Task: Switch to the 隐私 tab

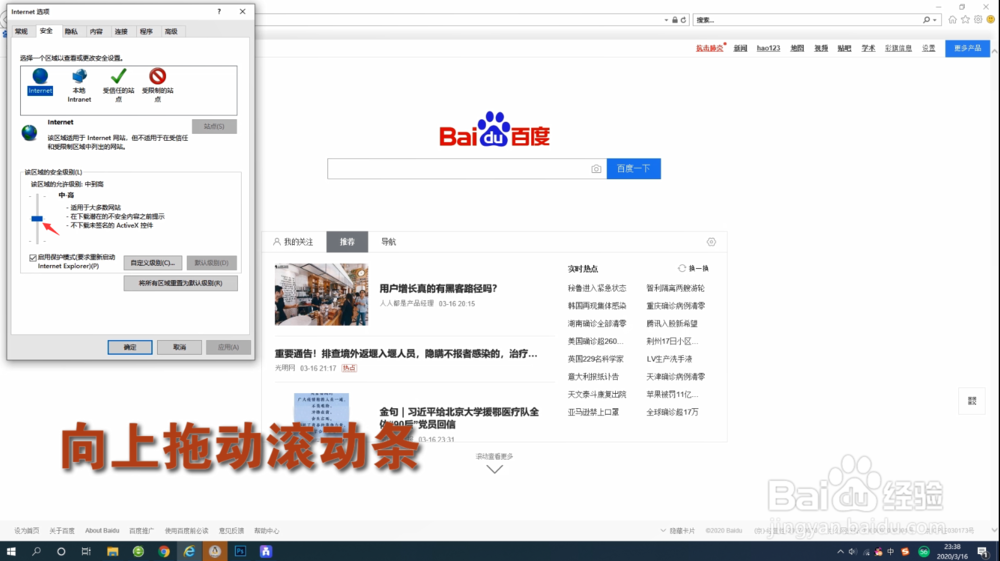Action: click(x=71, y=31)
